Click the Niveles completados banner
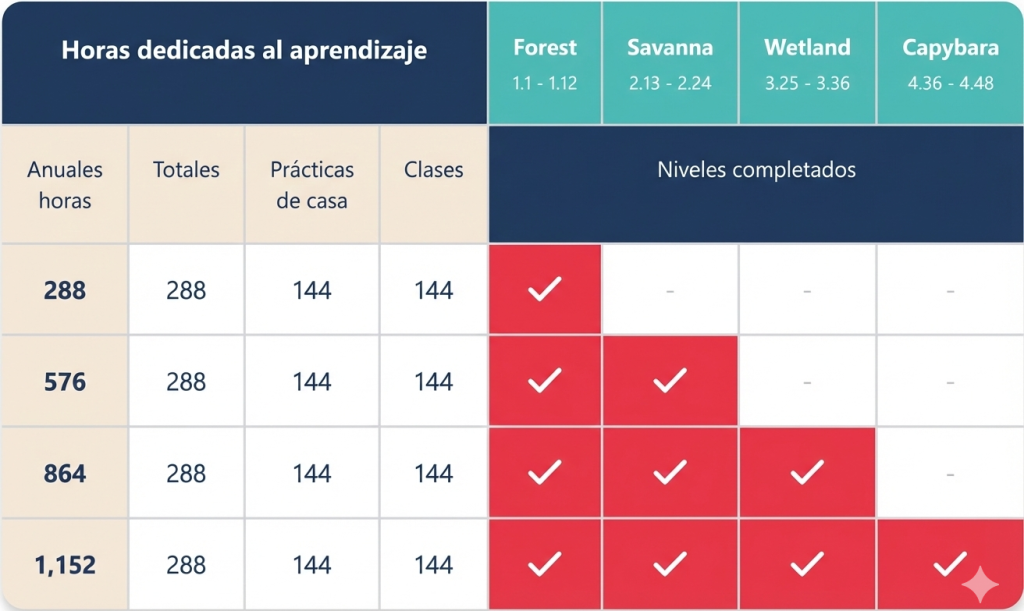 (756, 184)
